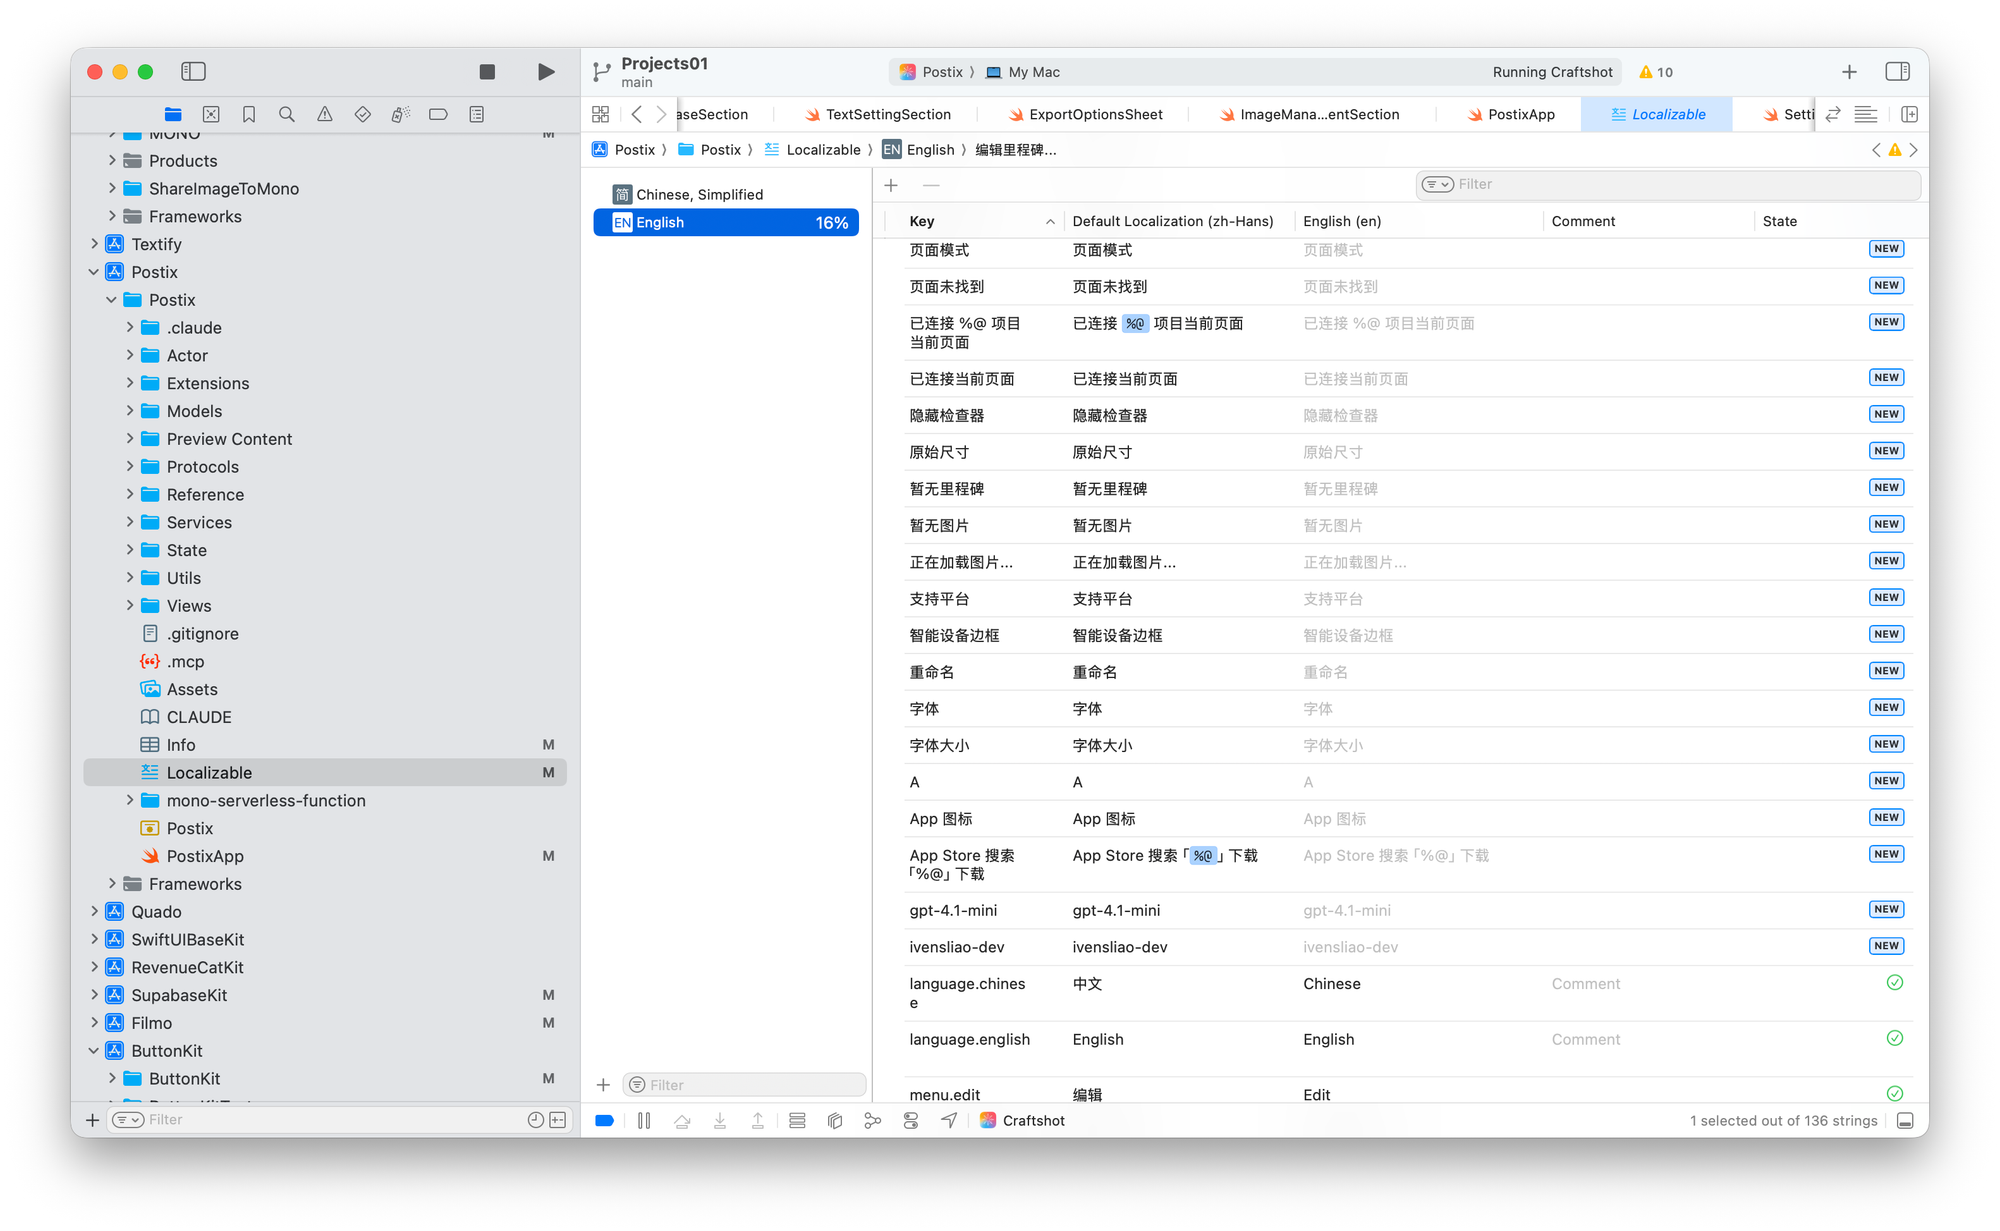Image resolution: width=2000 pixels, height=1231 pixels.
Task: Click the 10 warnings indicator
Action: tap(1656, 72)
